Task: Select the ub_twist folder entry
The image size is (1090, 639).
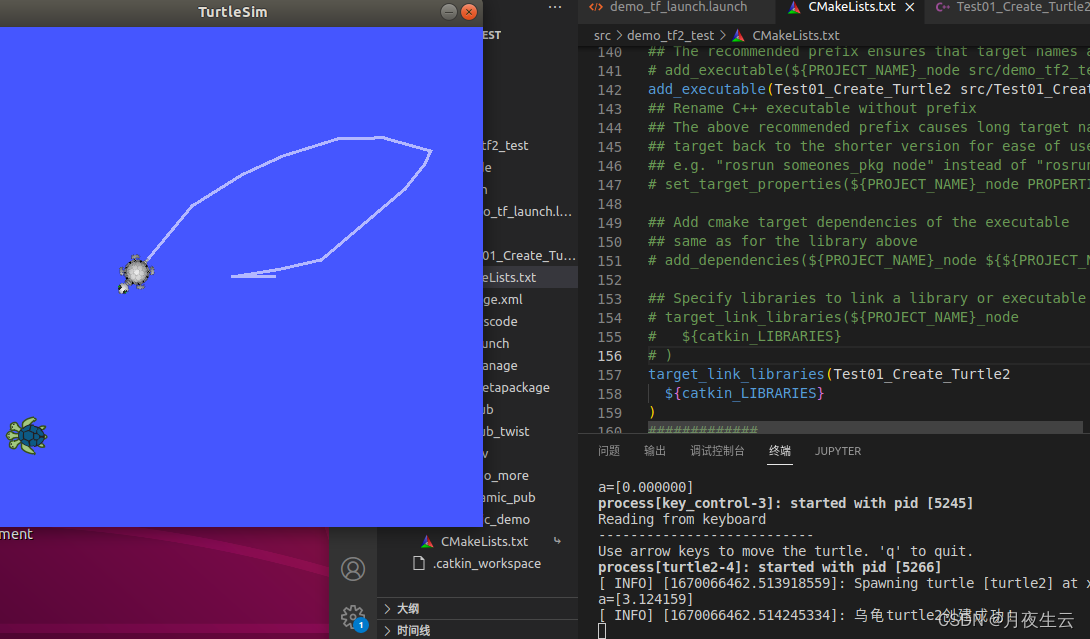Action: (506, 431)
